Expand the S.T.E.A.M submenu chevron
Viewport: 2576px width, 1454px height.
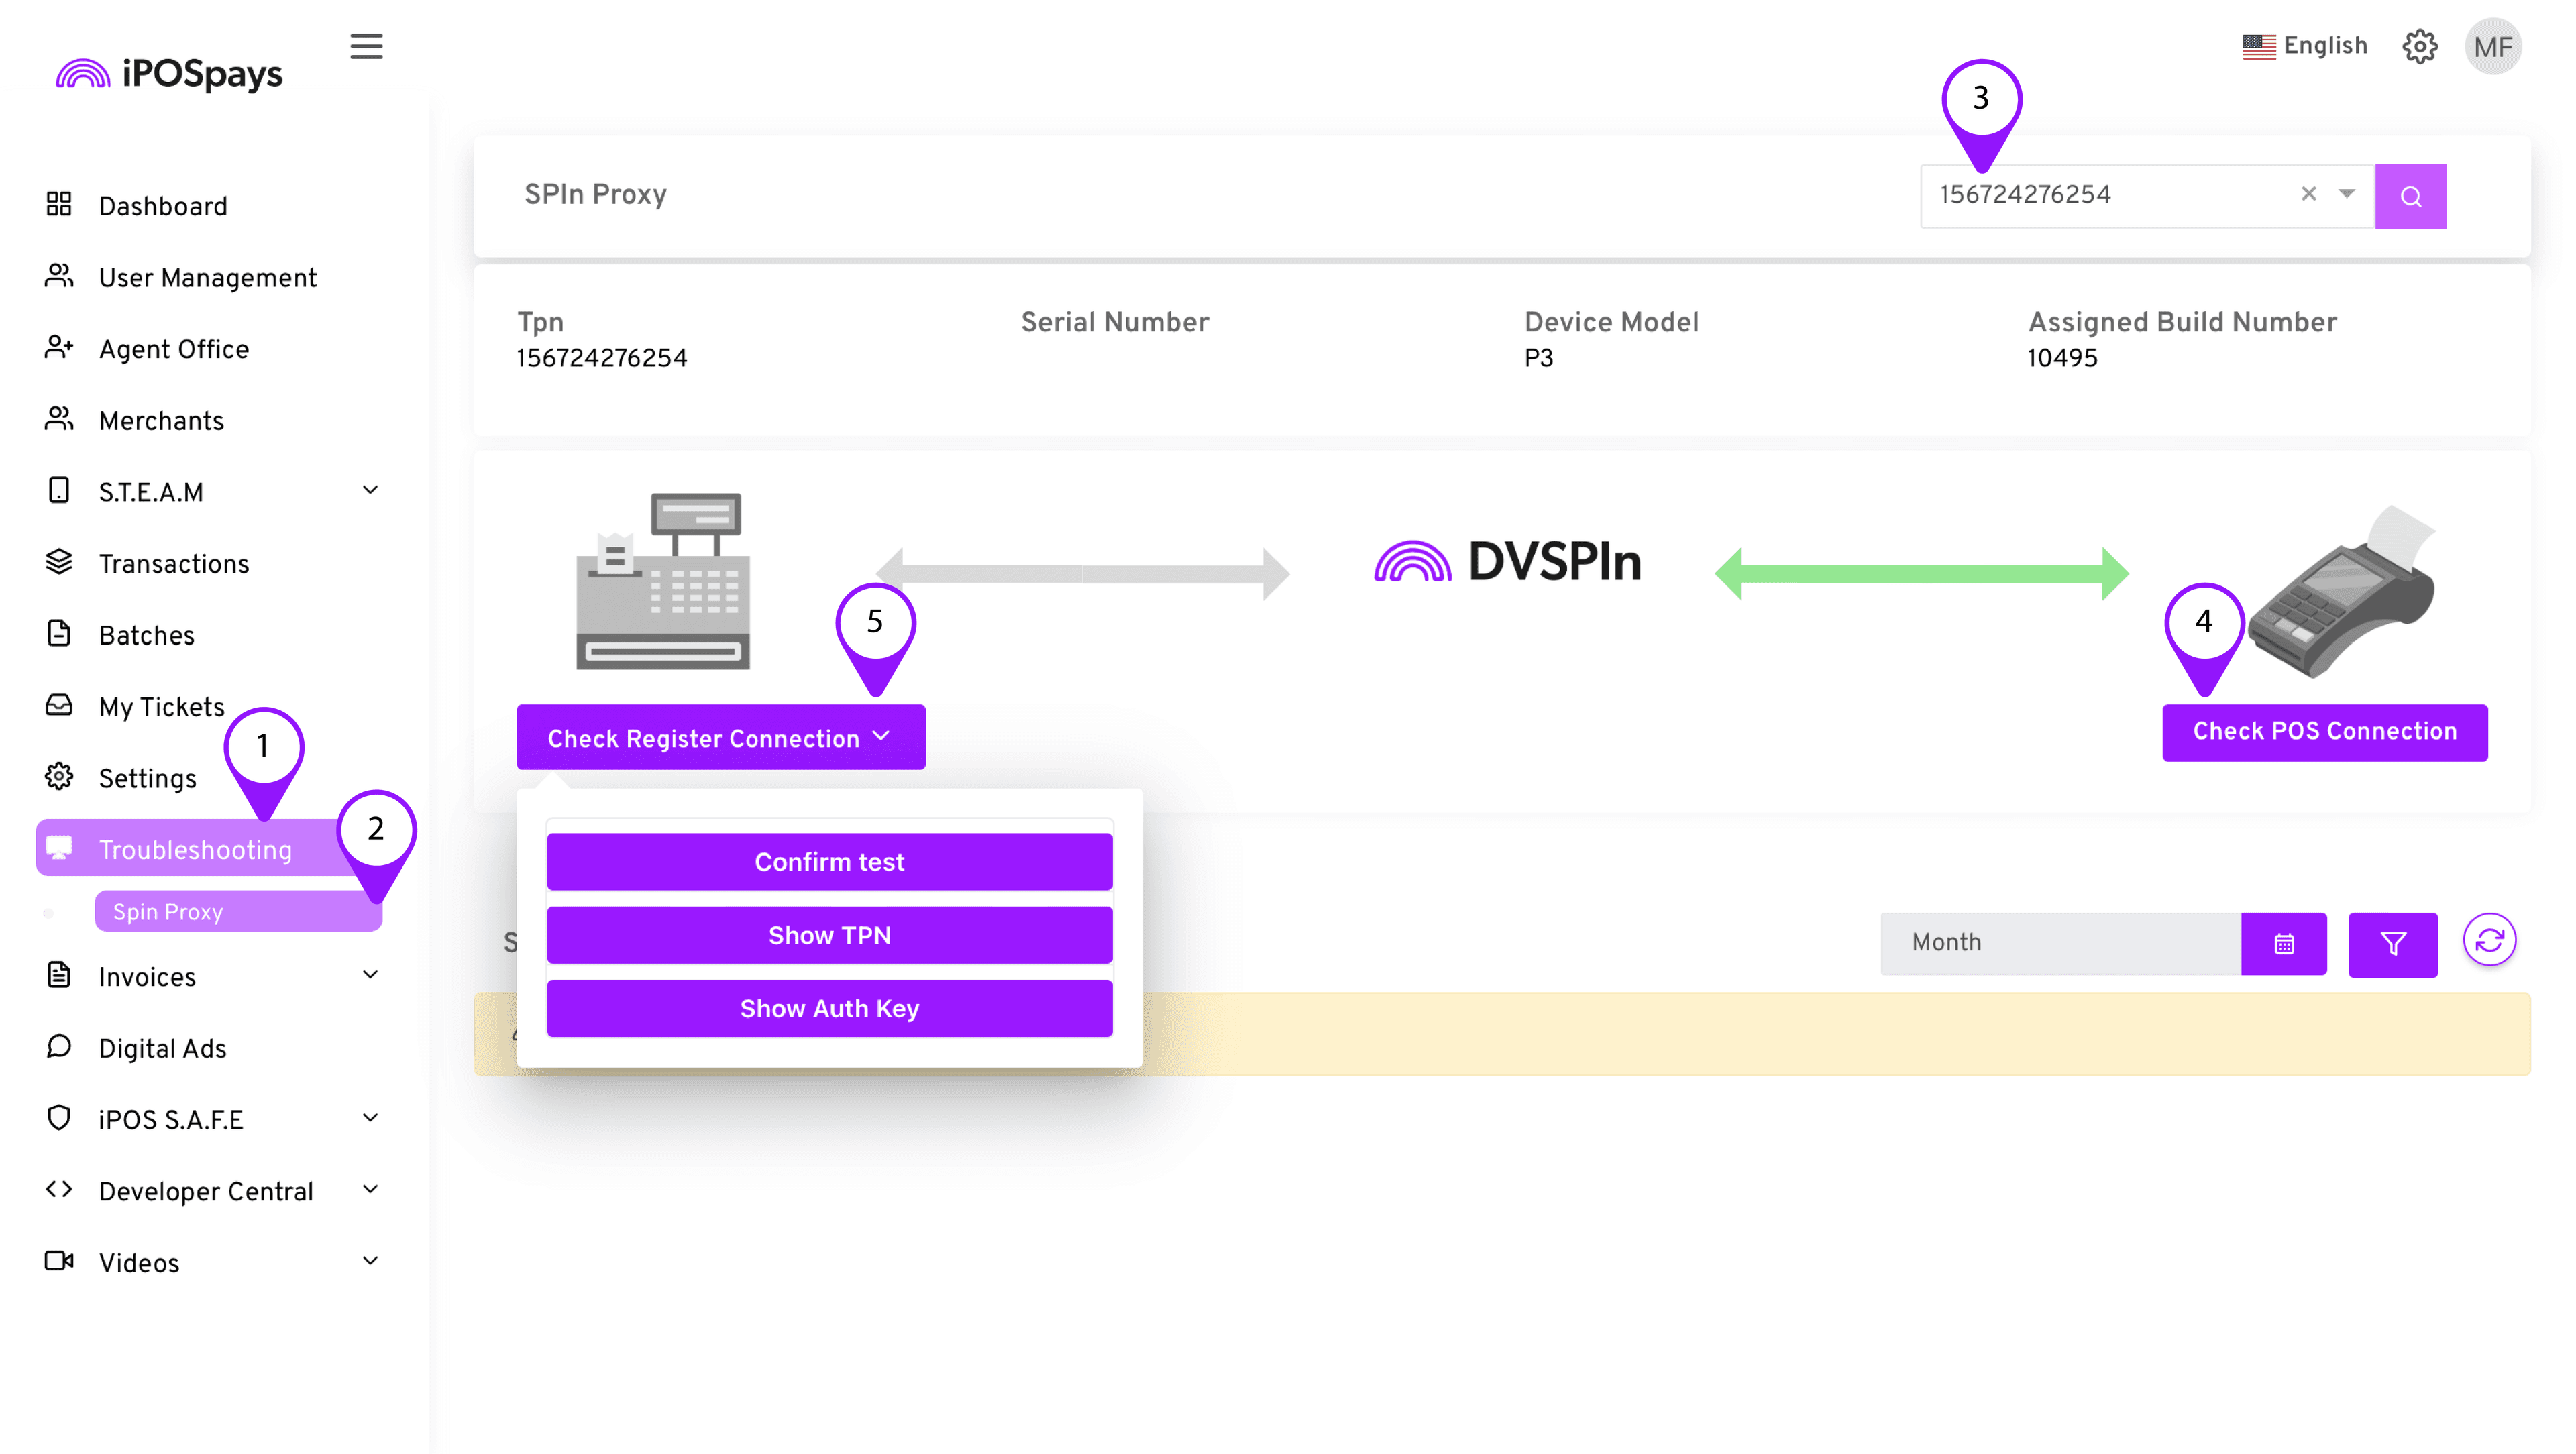tap(370, 490)
